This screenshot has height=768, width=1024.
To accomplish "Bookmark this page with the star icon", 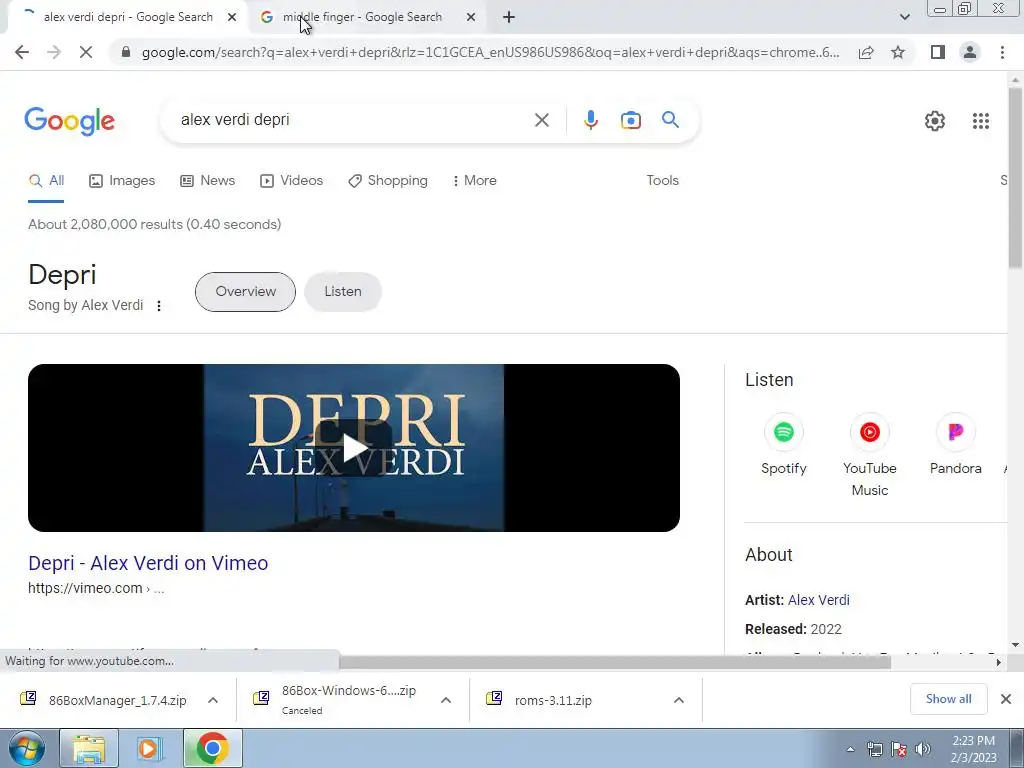I will tap(898, 52).
